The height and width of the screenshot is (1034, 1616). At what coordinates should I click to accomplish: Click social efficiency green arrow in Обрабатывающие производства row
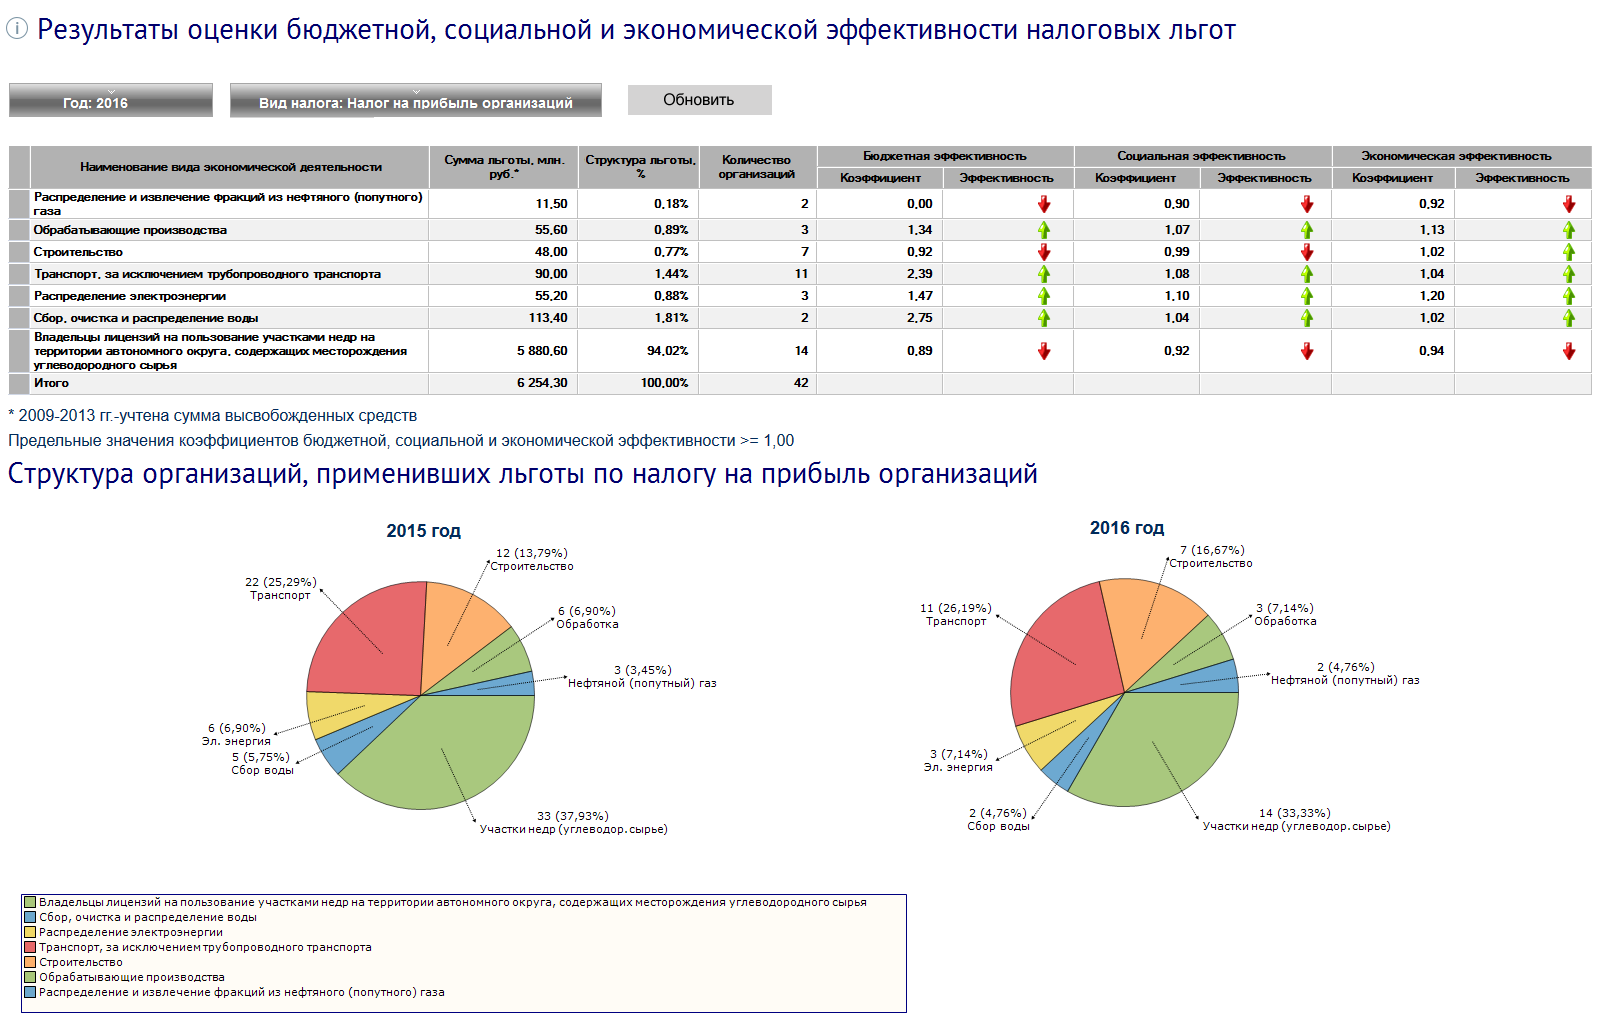tap(1306, 230)
